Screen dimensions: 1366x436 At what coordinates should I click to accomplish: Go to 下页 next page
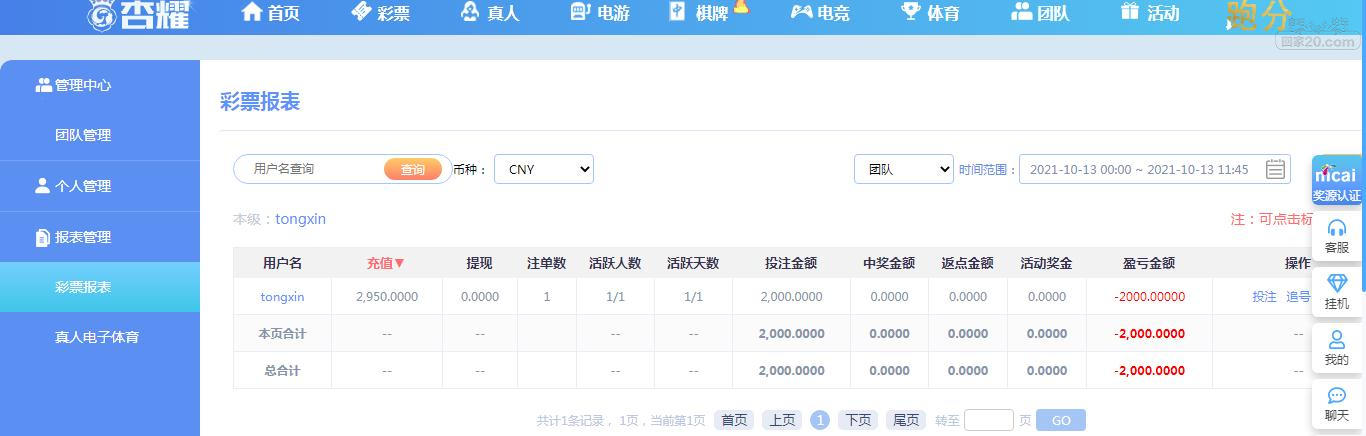pos(858,420)
